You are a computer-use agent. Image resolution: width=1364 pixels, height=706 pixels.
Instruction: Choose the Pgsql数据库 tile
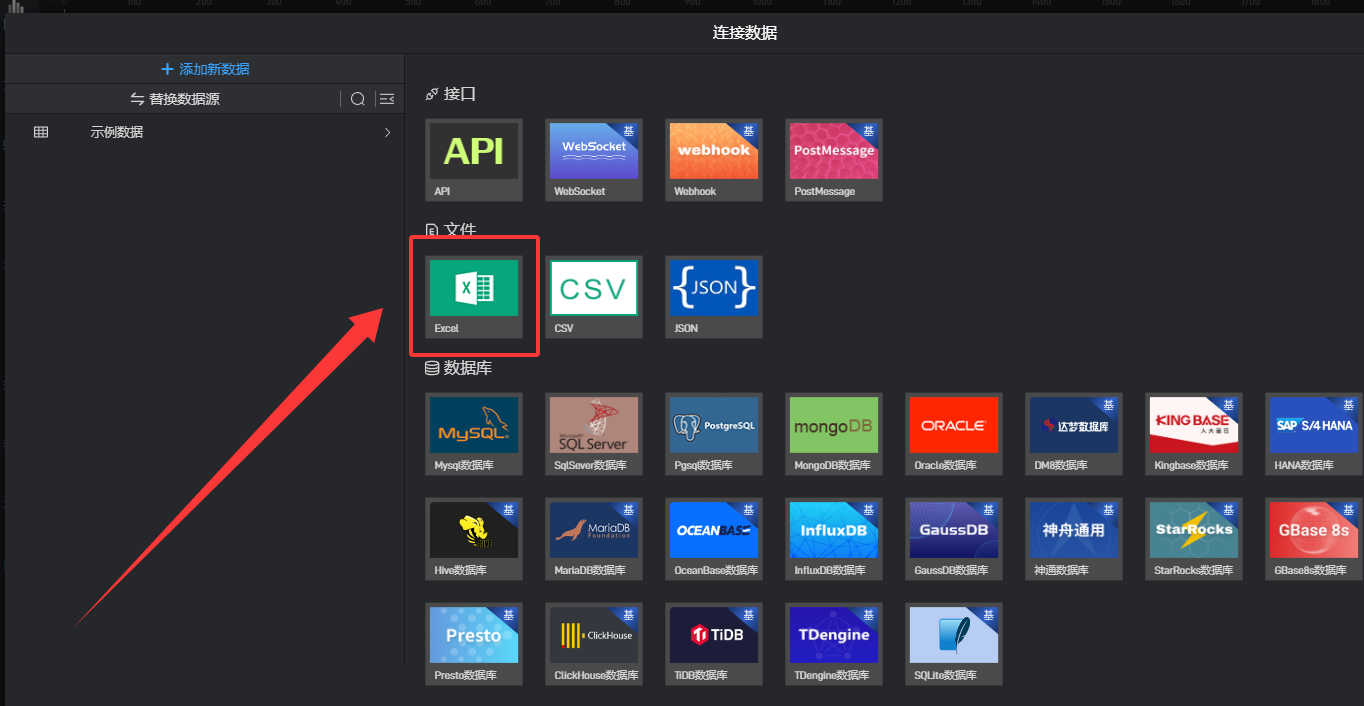pyautogui.click(x=714, y=434)
